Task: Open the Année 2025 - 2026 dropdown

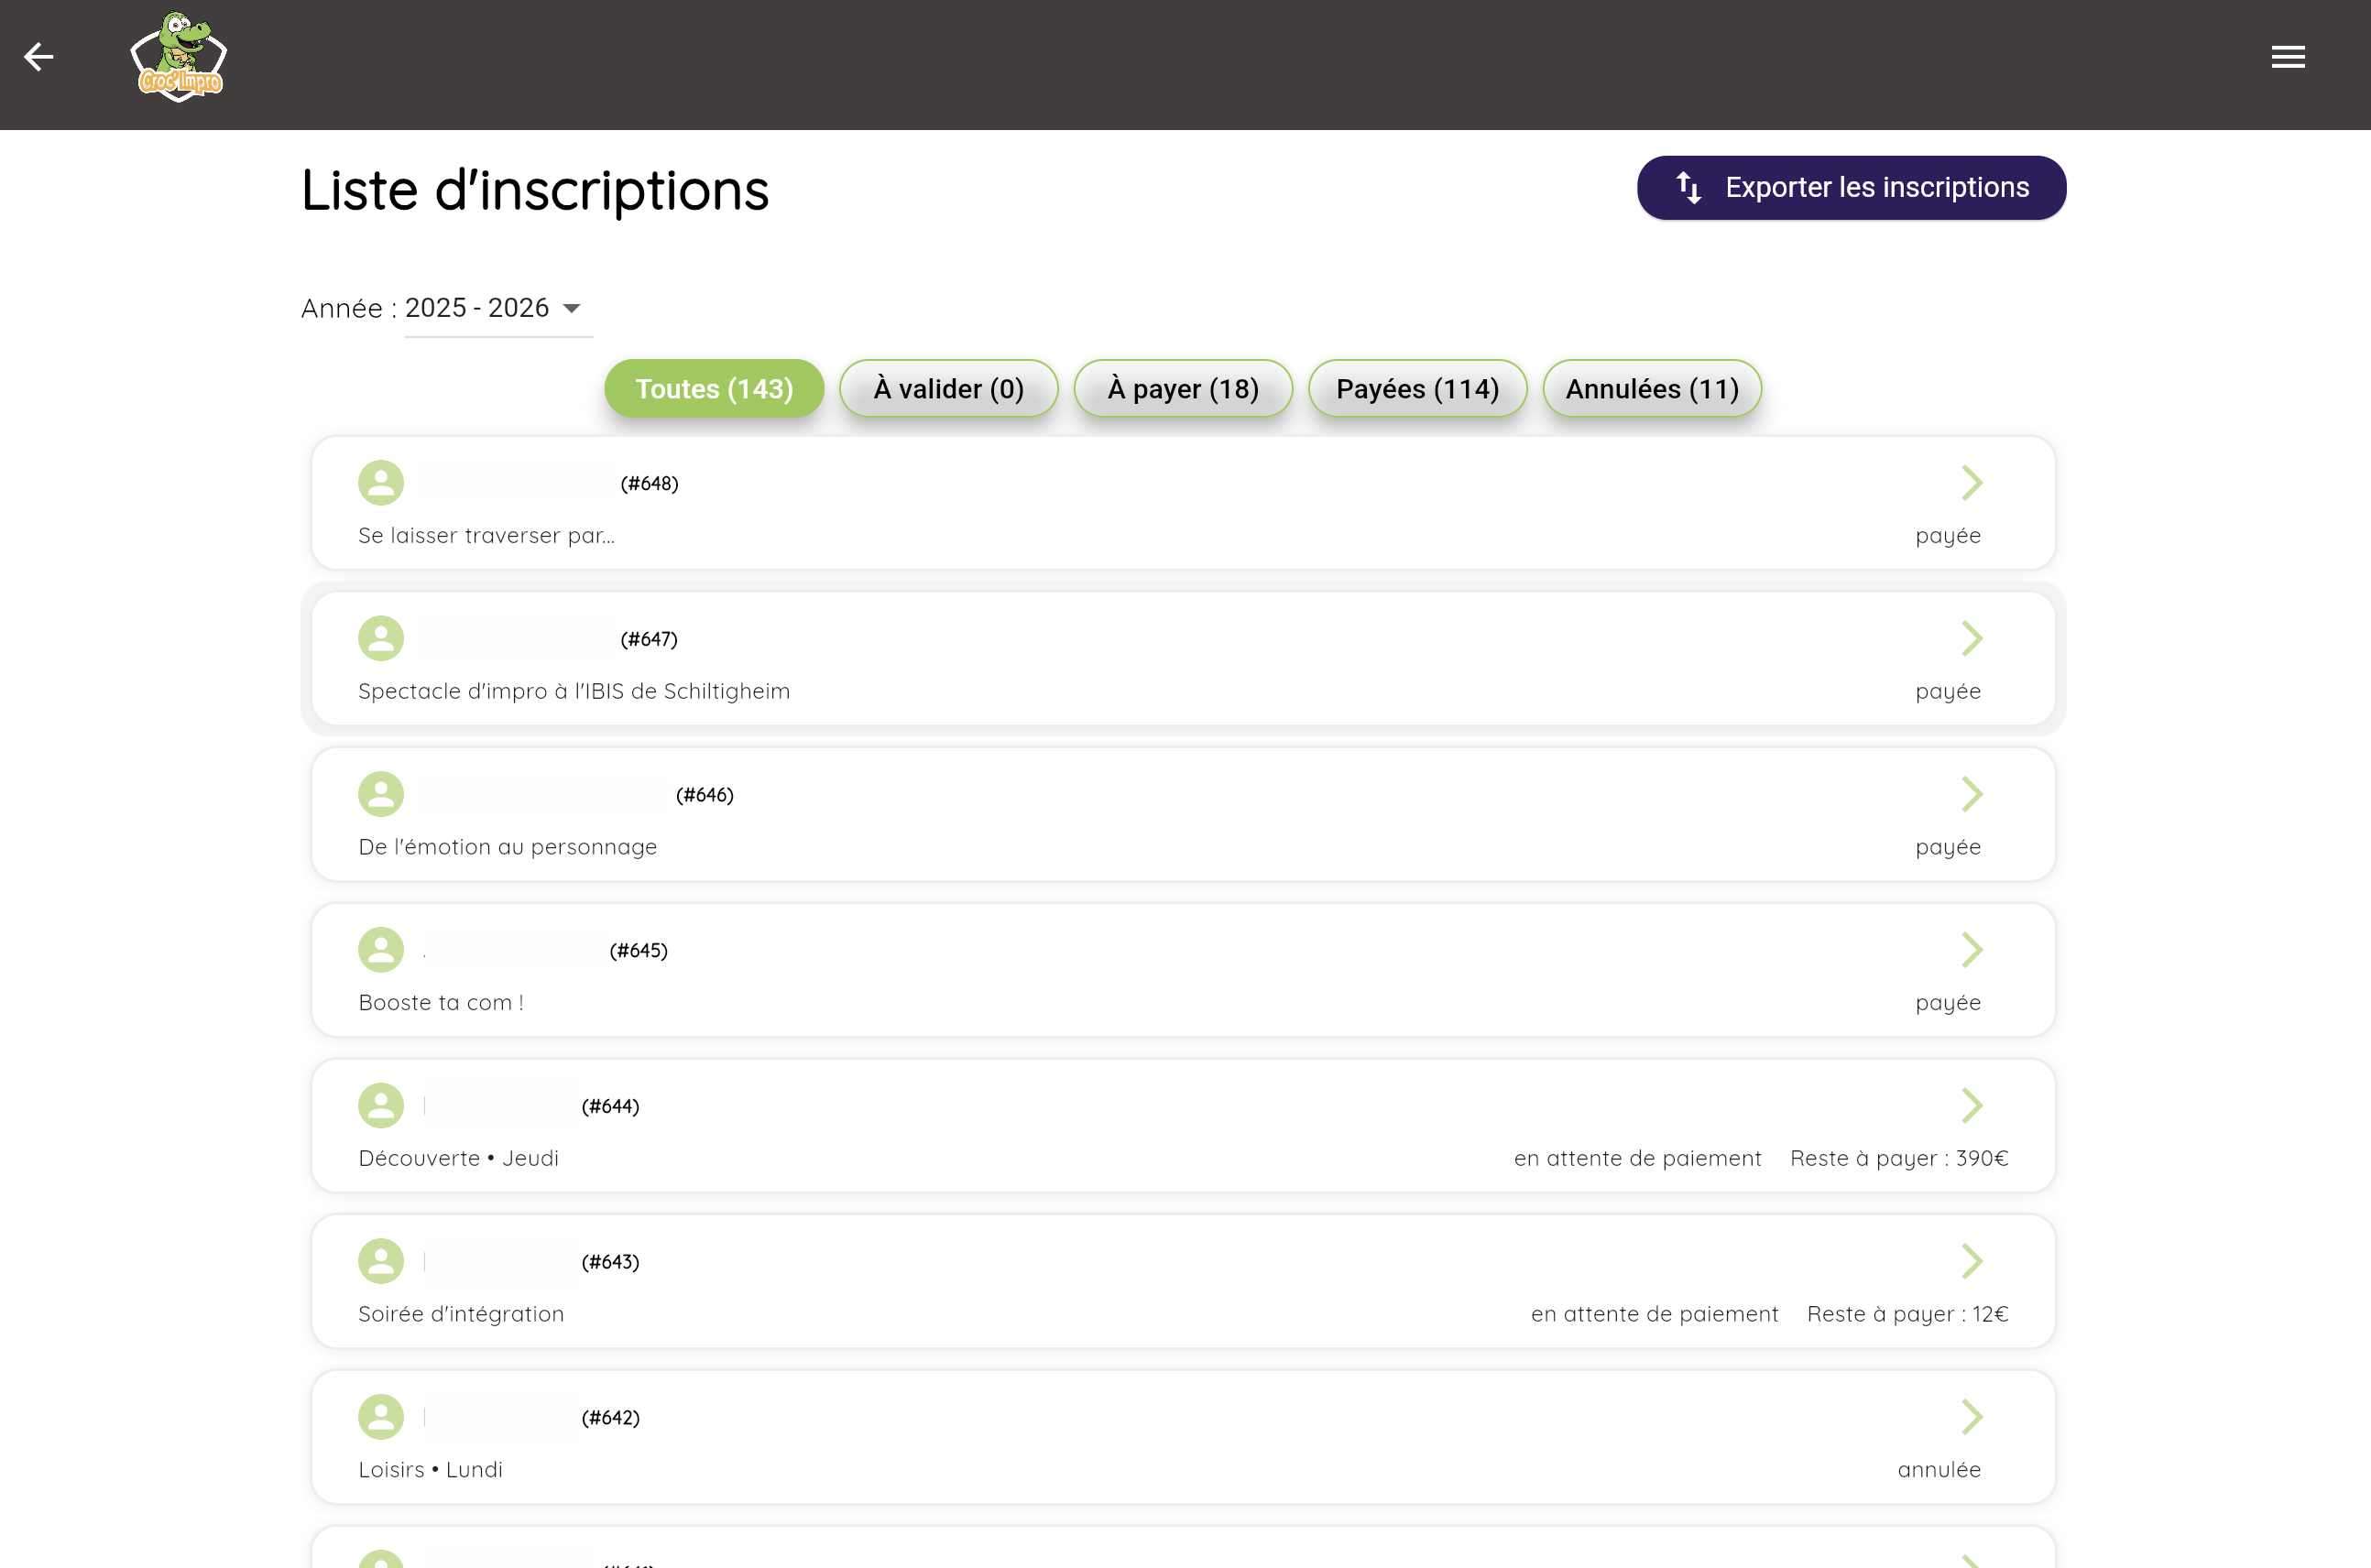Action: [x=497, y=308]
